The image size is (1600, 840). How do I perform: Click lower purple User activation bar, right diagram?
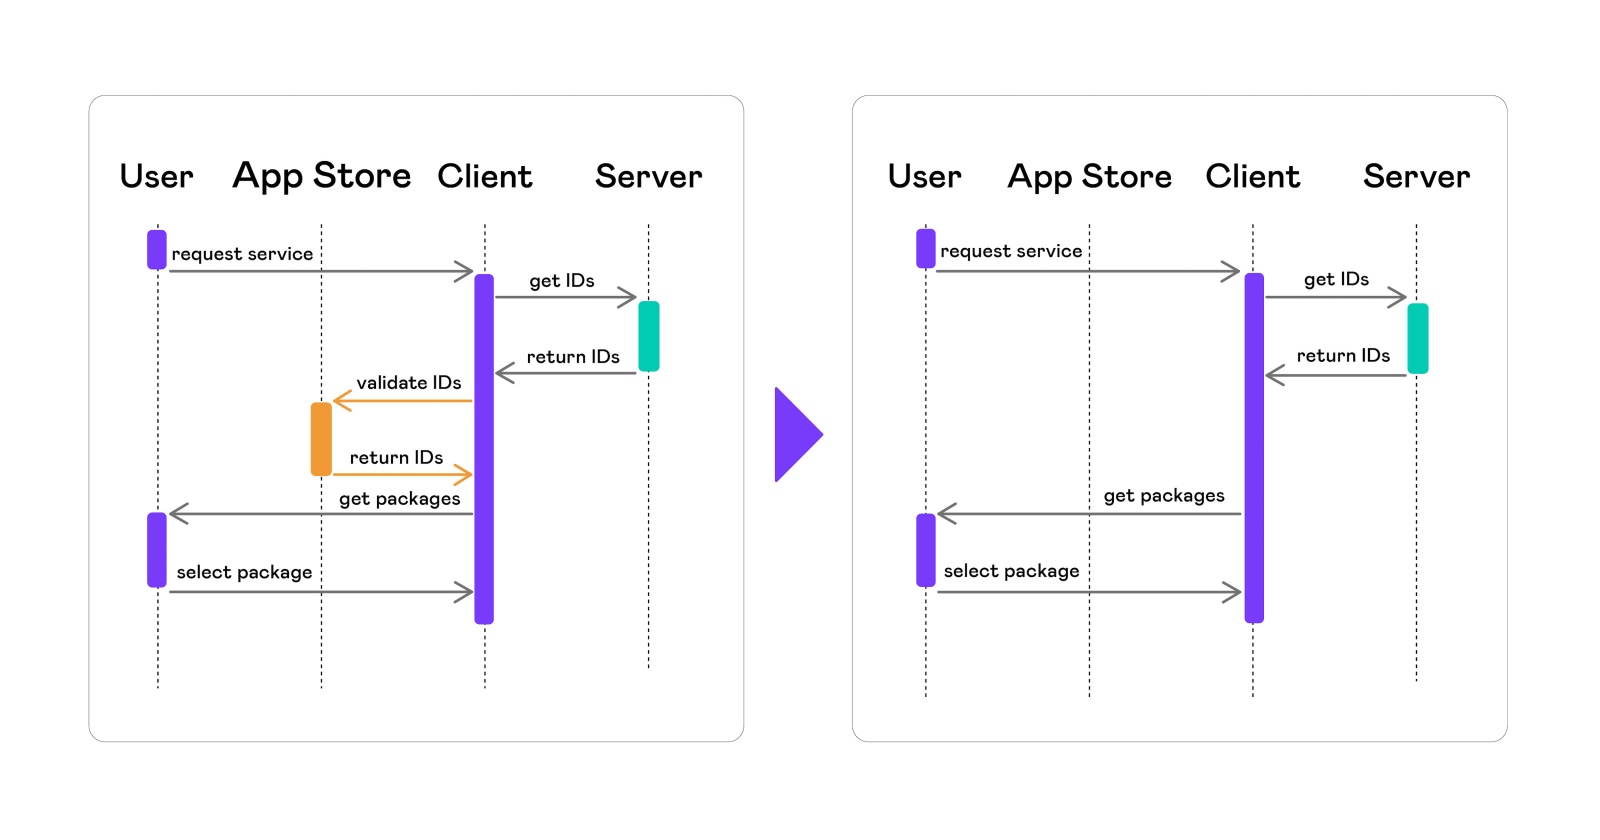[x=926, y=550]
